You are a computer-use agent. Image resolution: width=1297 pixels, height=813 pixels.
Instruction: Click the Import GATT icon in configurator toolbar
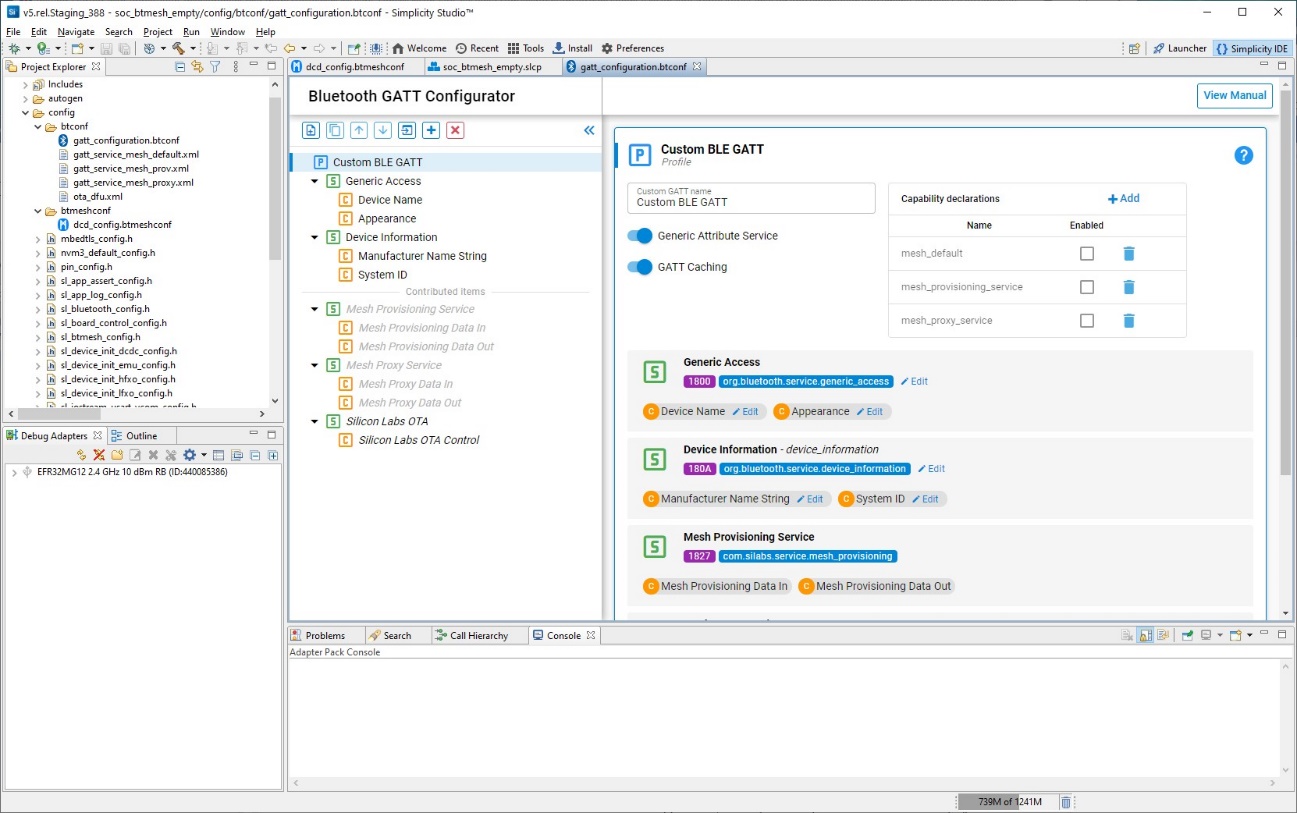(x=311, y=130)
